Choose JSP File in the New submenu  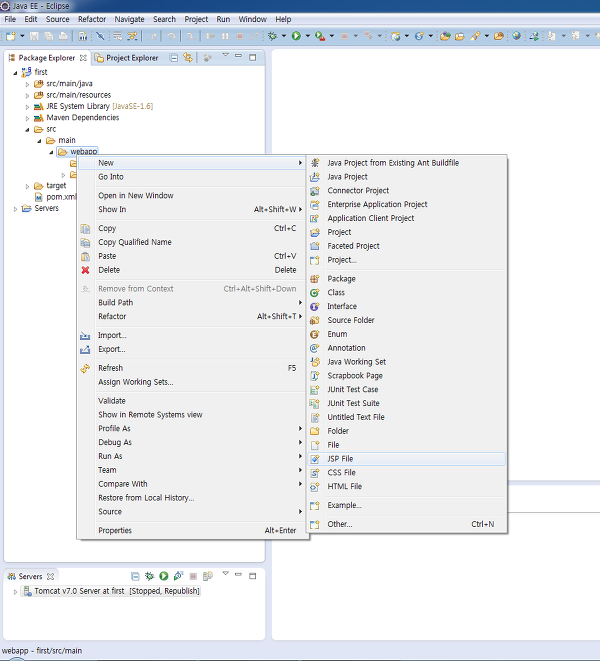[407, 459]
